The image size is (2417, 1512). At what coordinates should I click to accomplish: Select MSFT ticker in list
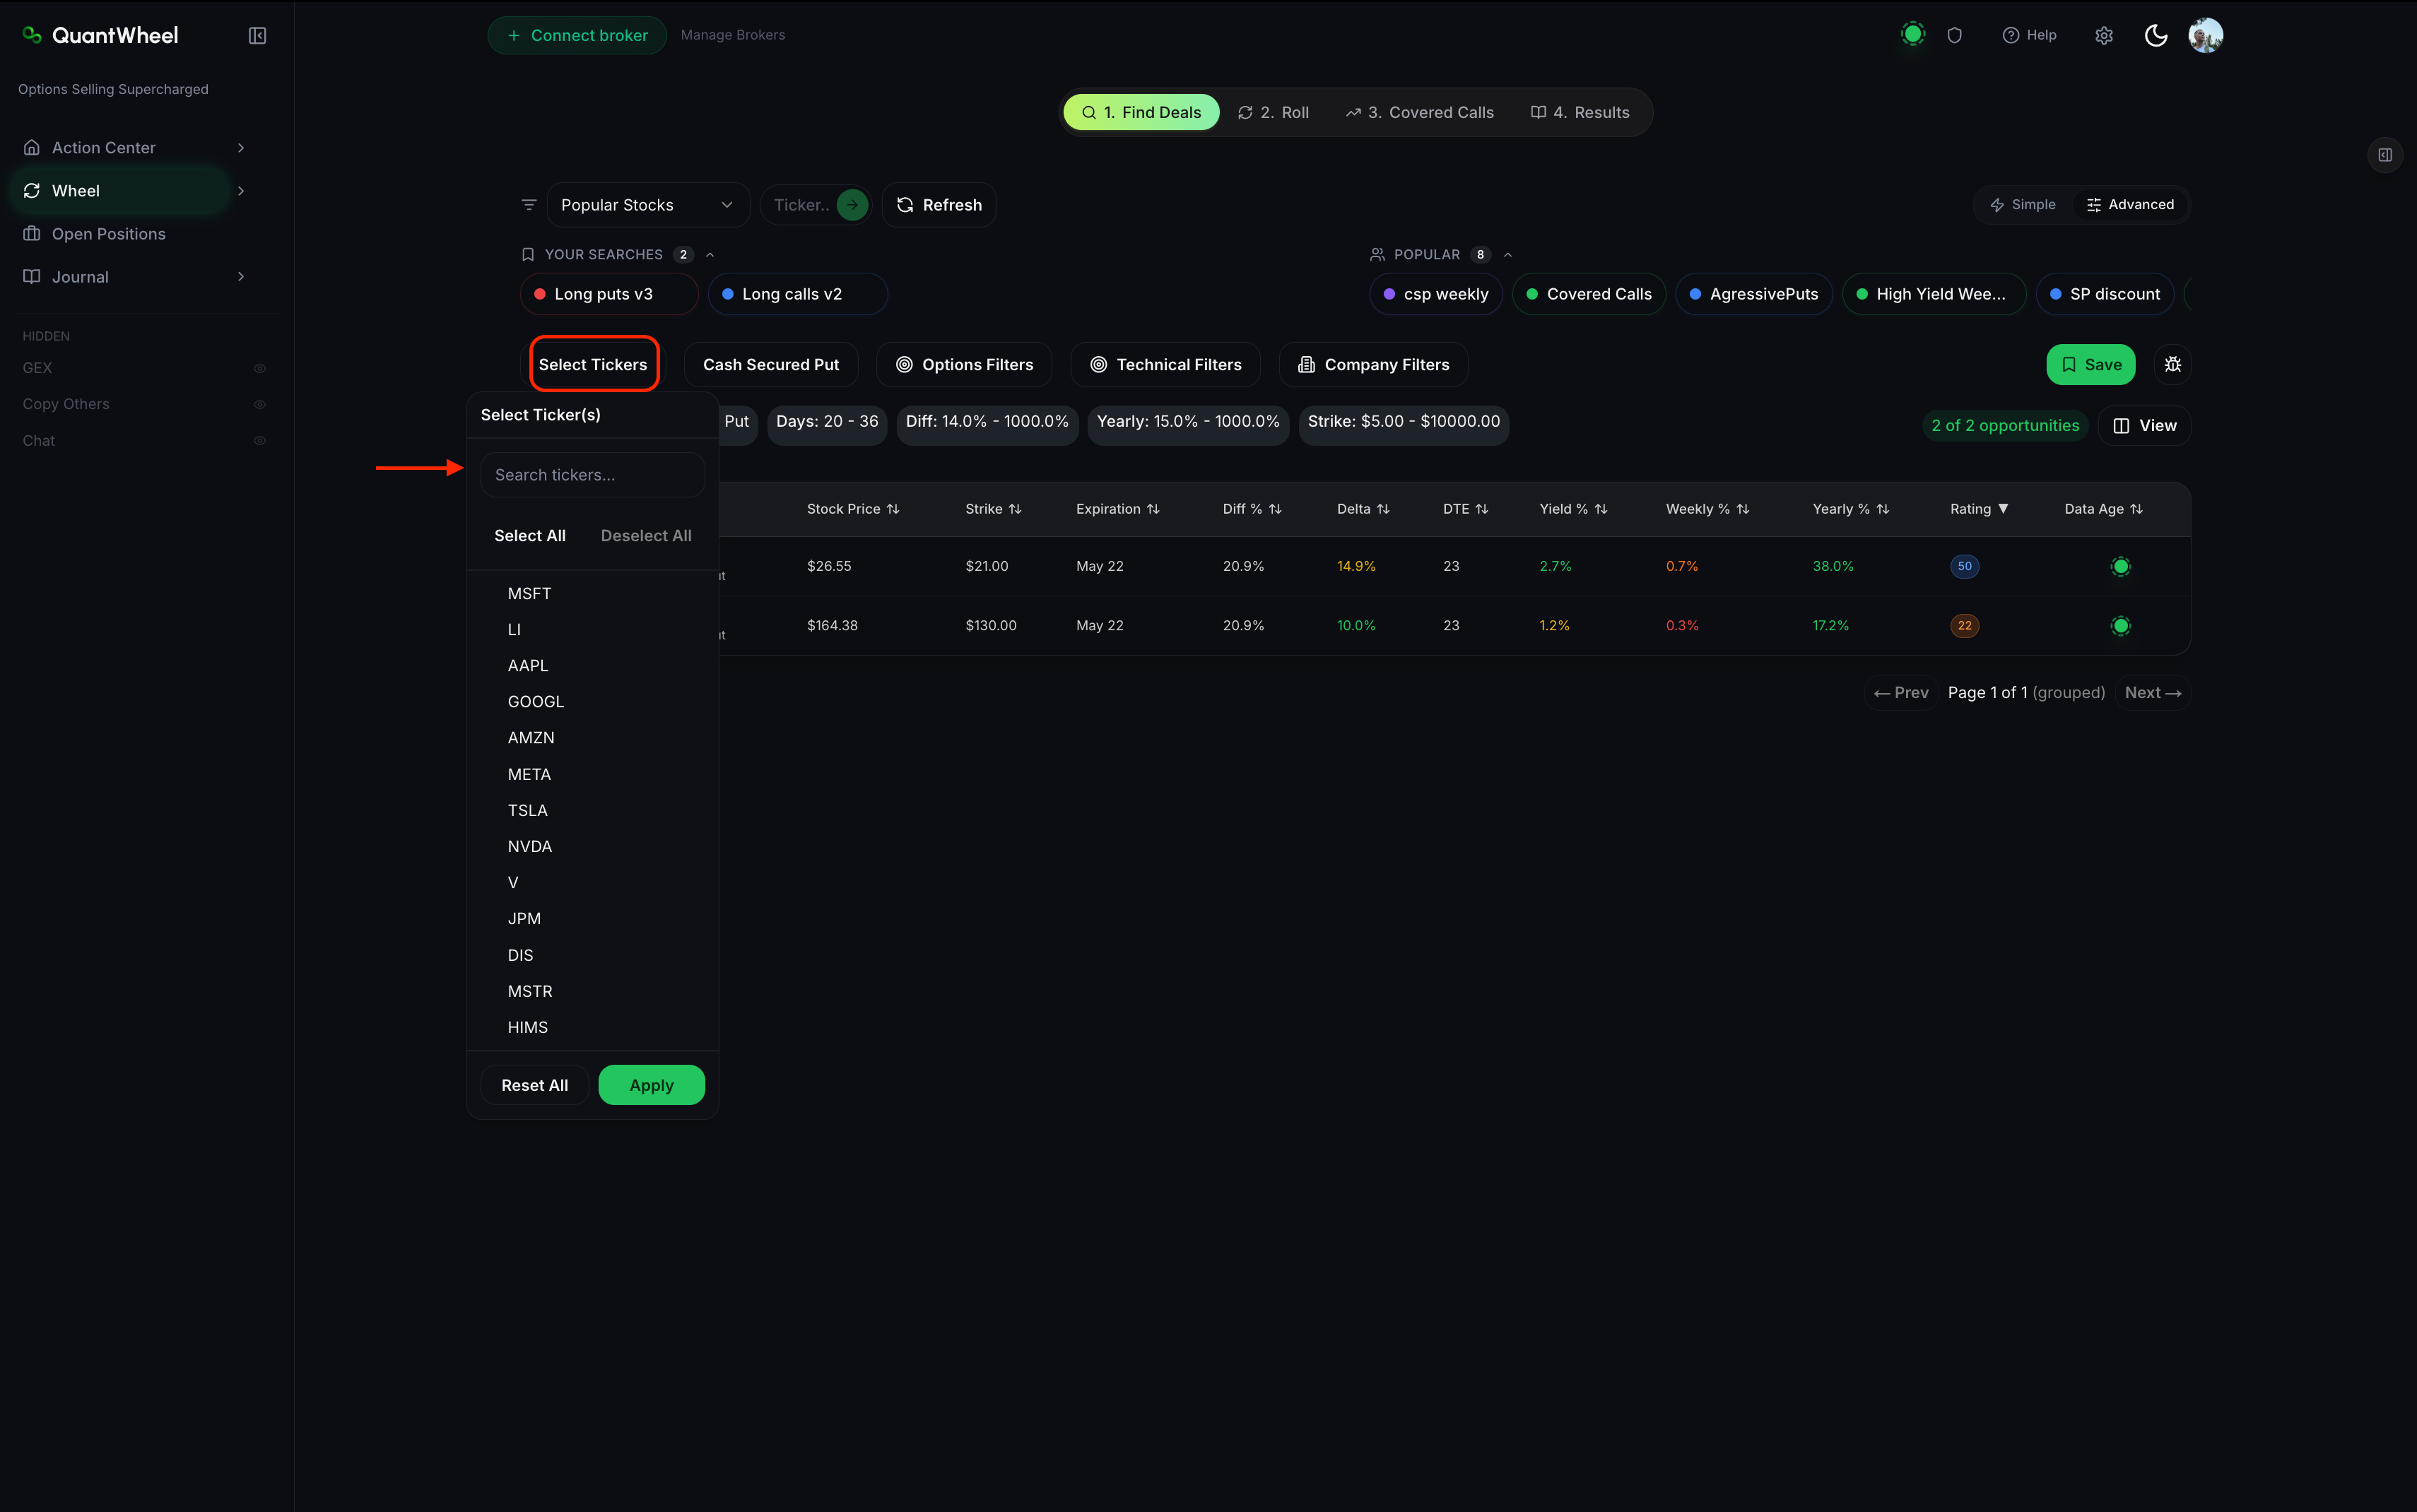pos(592,594)
